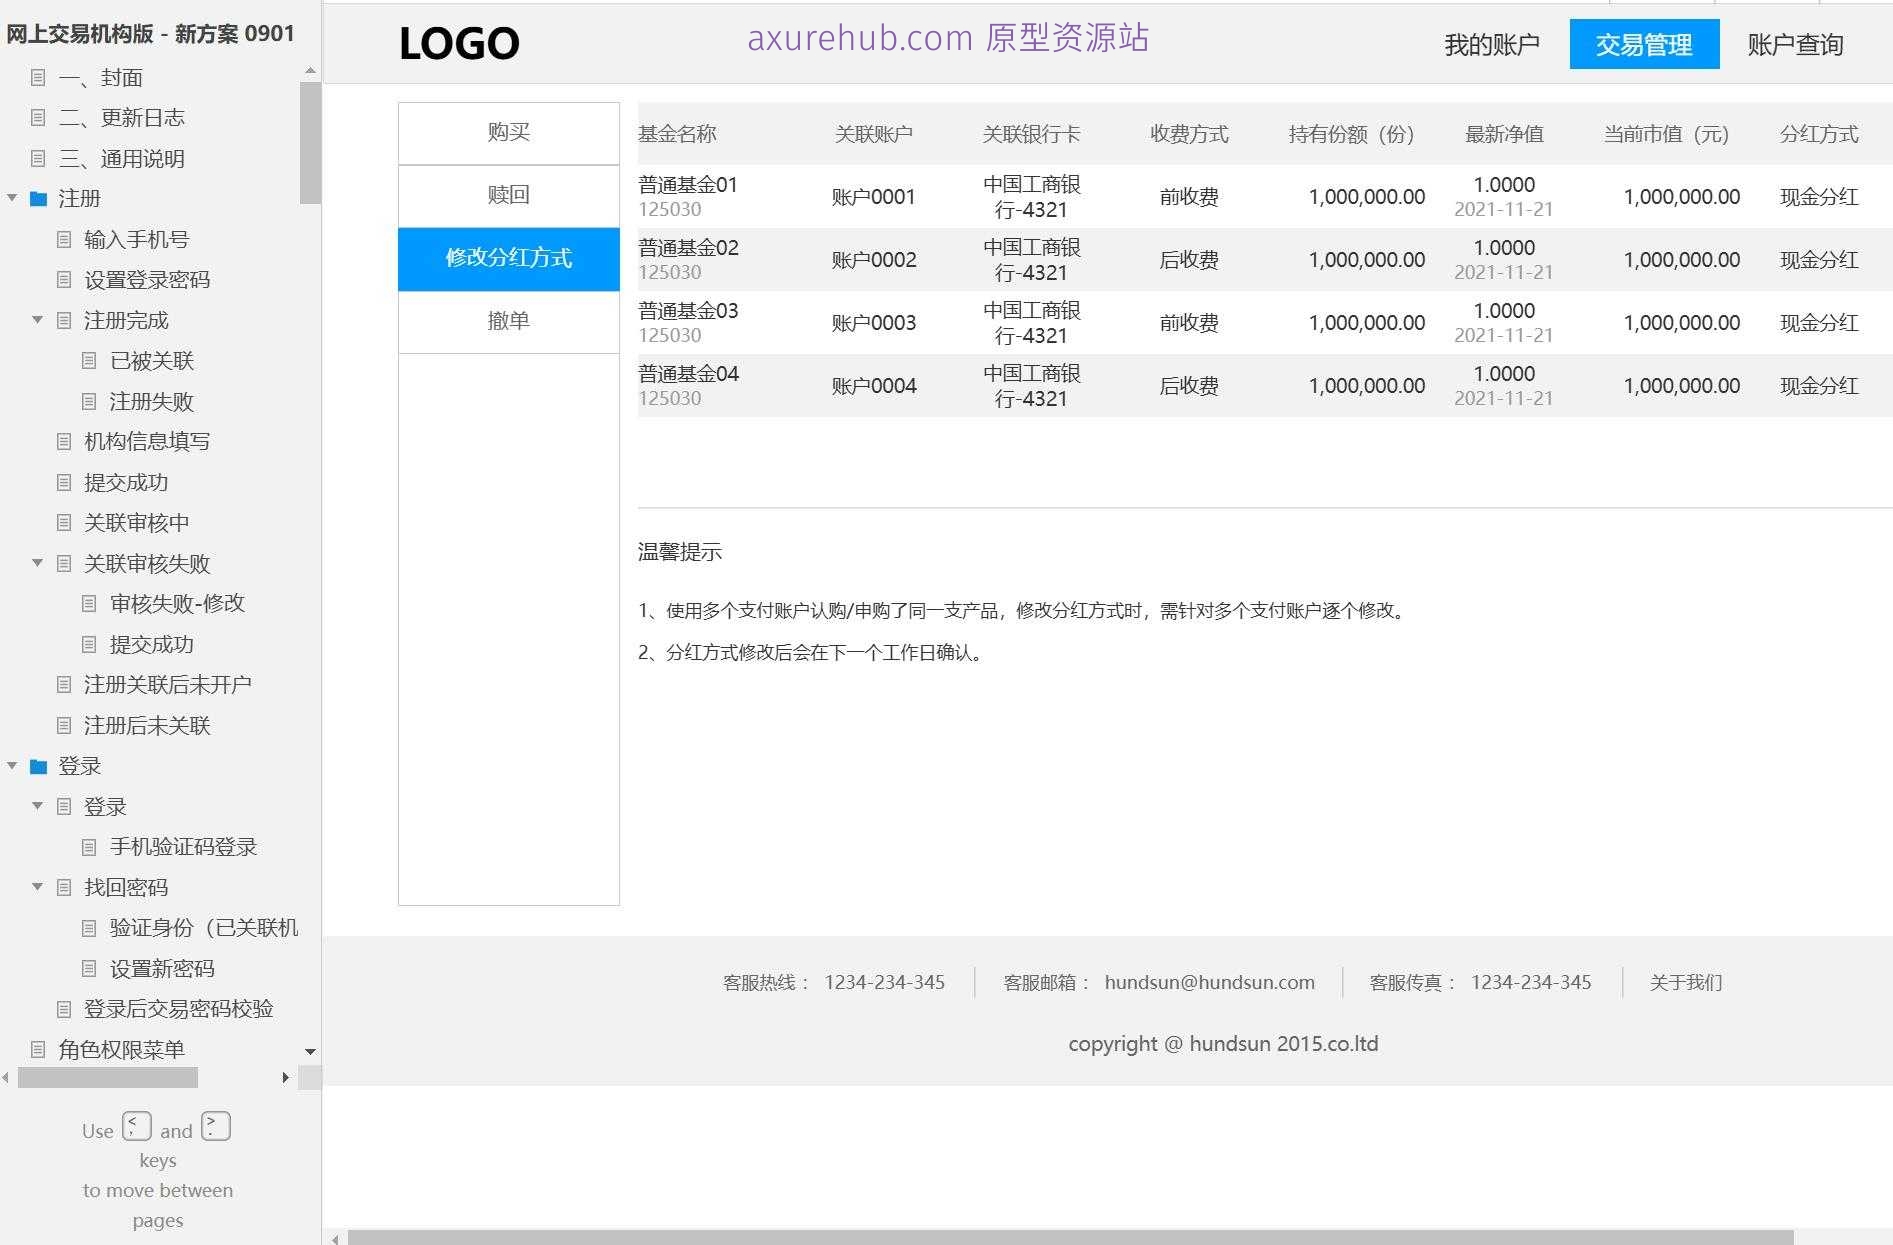
Task: Click the 登录 folder icon in the sidebar
Action: (x=37, y=766)
